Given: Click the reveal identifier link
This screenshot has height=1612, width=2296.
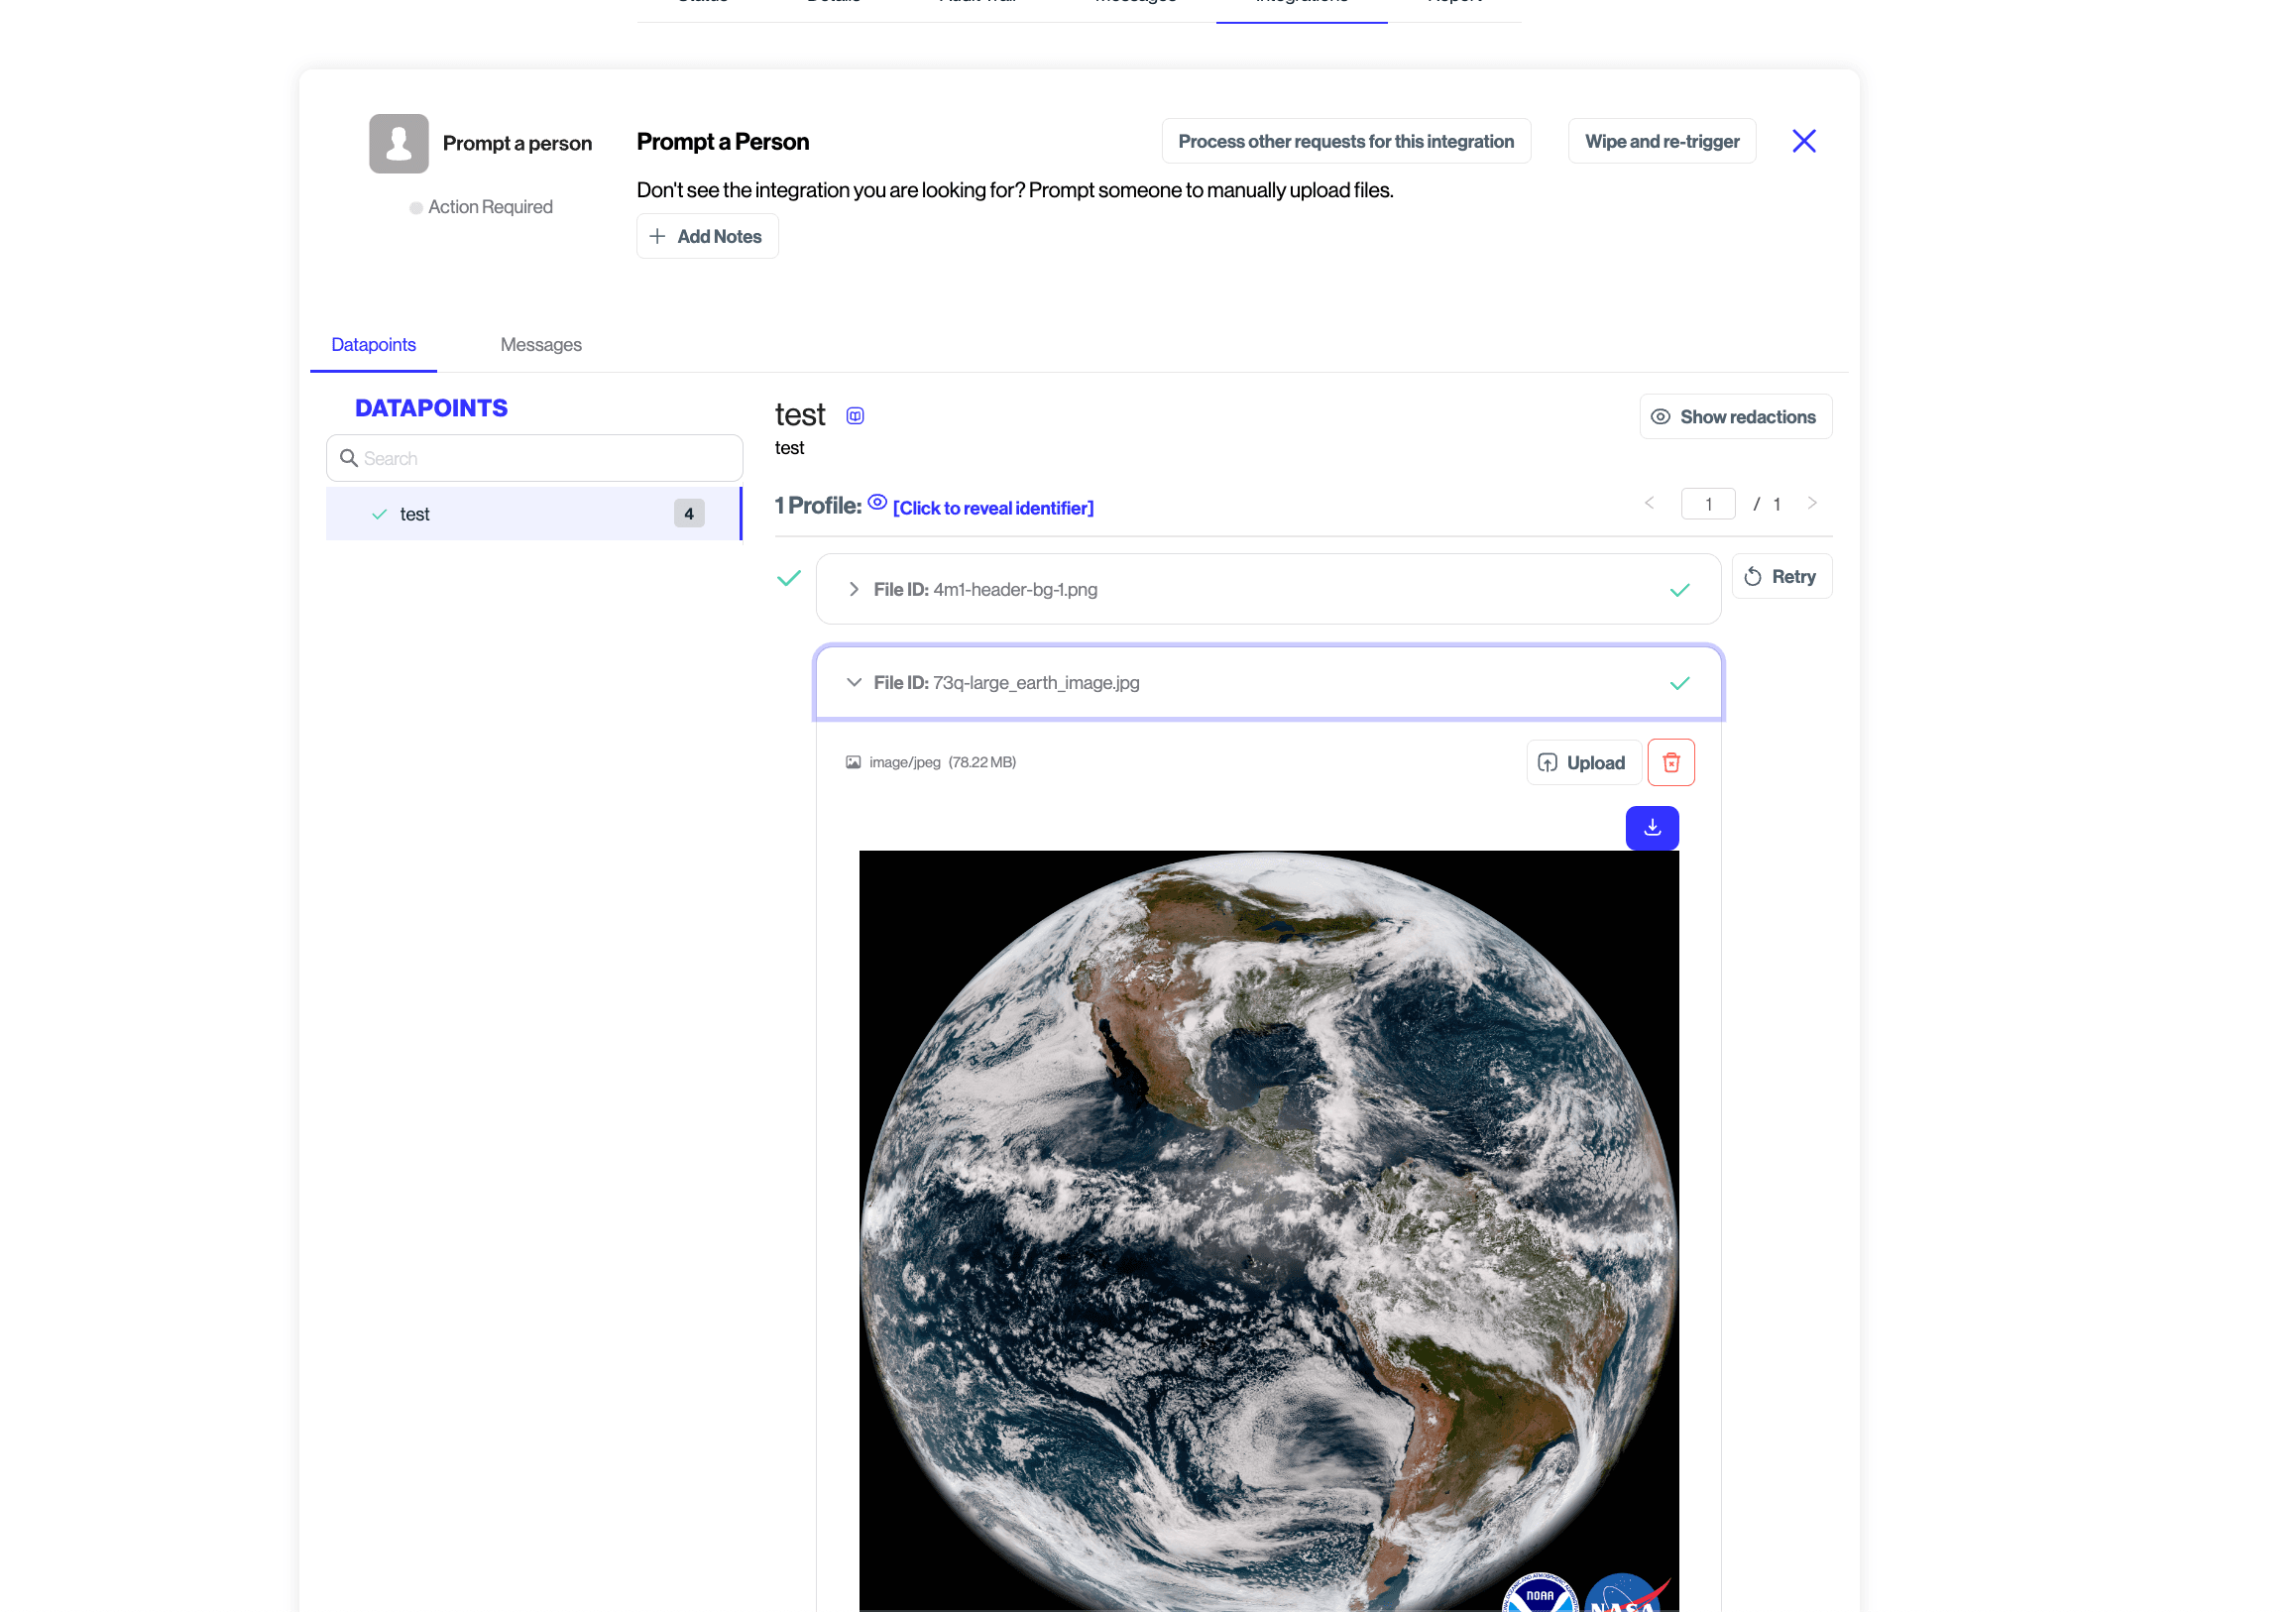Looking at the screenshot, I should (992, 507).
